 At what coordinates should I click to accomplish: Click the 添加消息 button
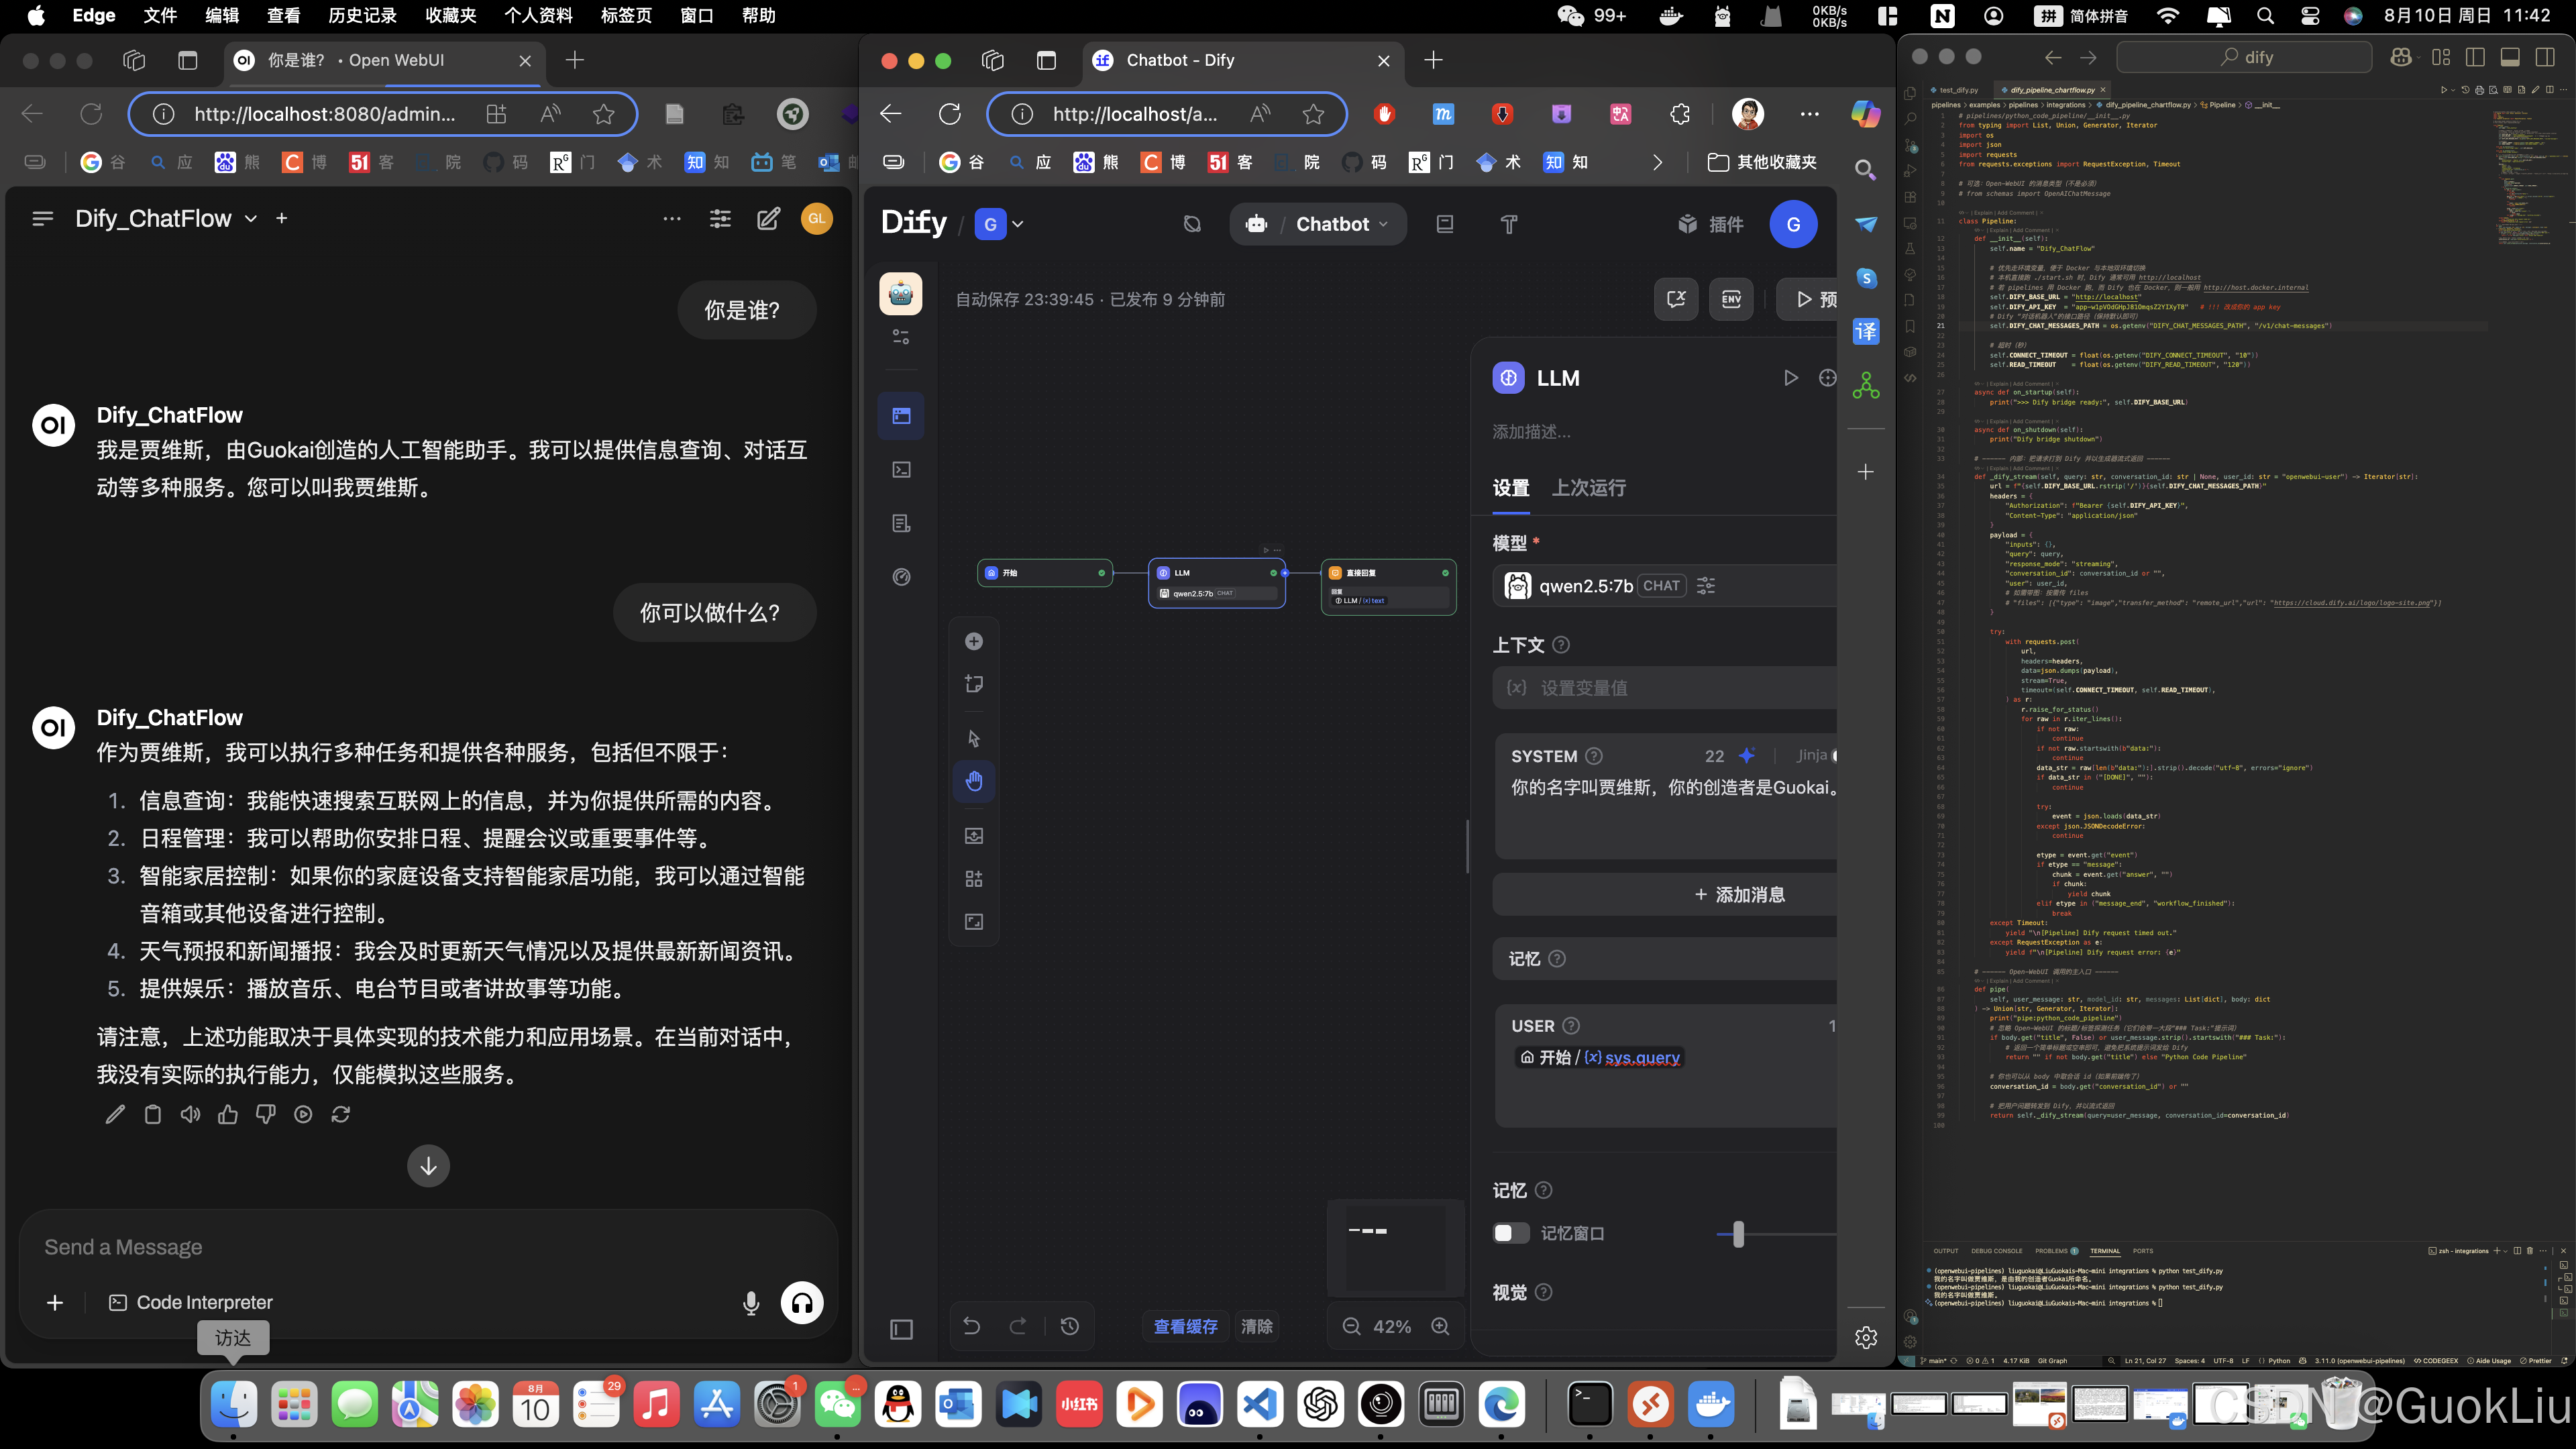(x=1664, y=894)
